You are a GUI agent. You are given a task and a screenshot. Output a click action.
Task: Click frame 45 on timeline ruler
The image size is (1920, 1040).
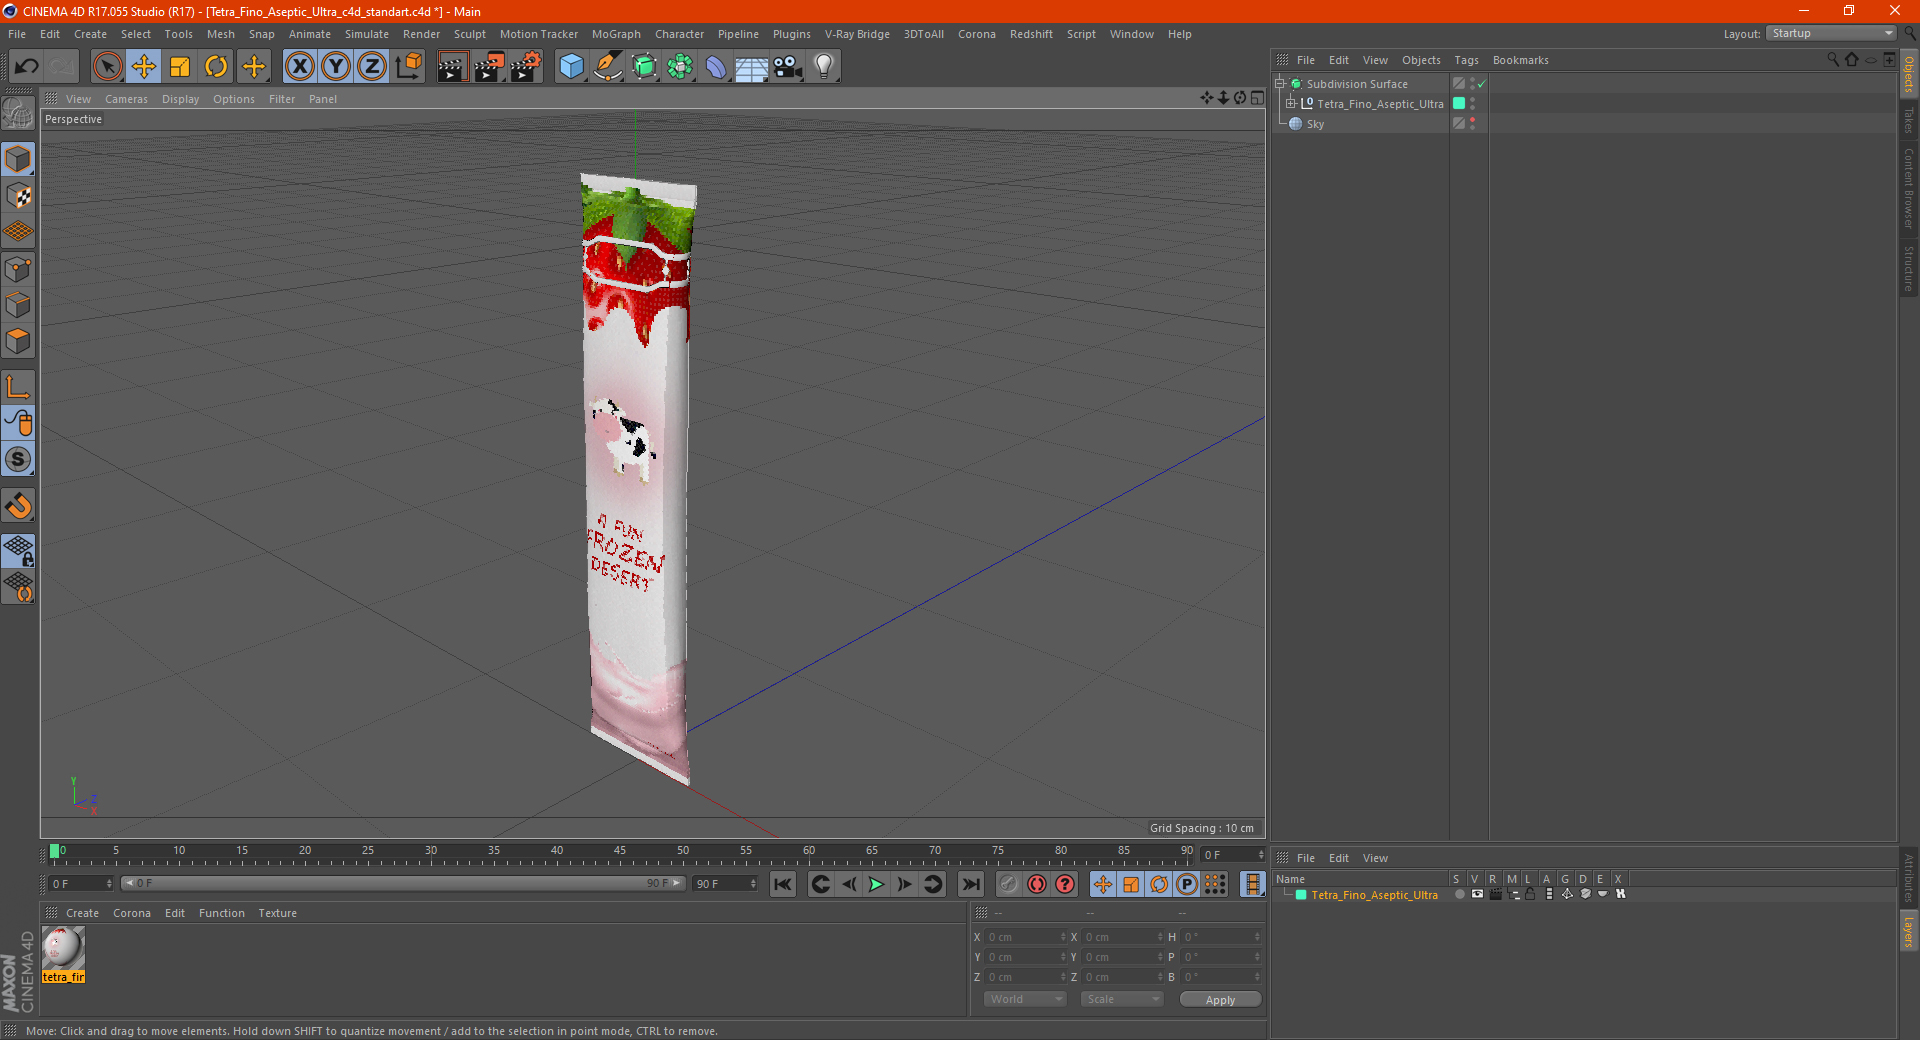[620, 852]
